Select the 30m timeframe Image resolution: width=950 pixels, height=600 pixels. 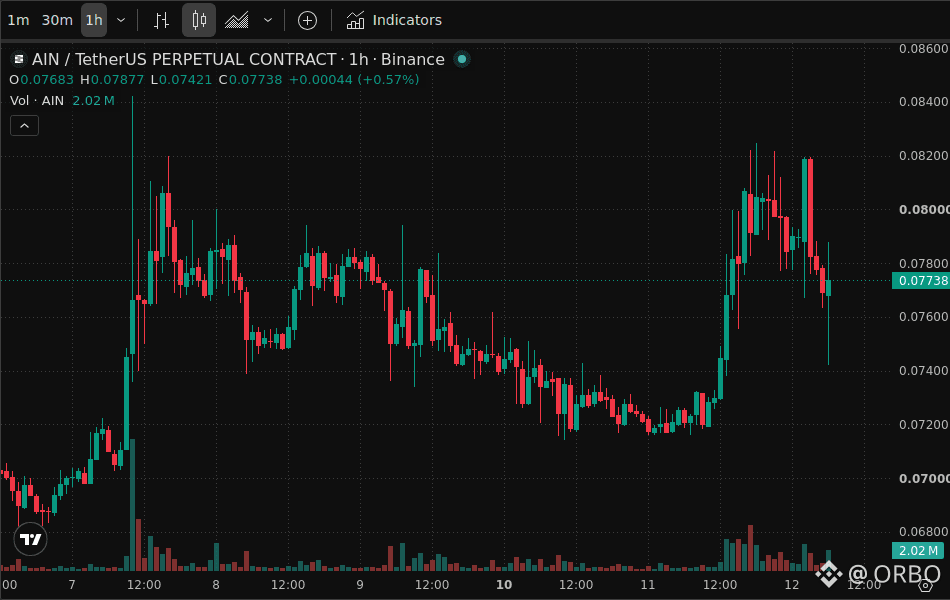coord(57,20)
